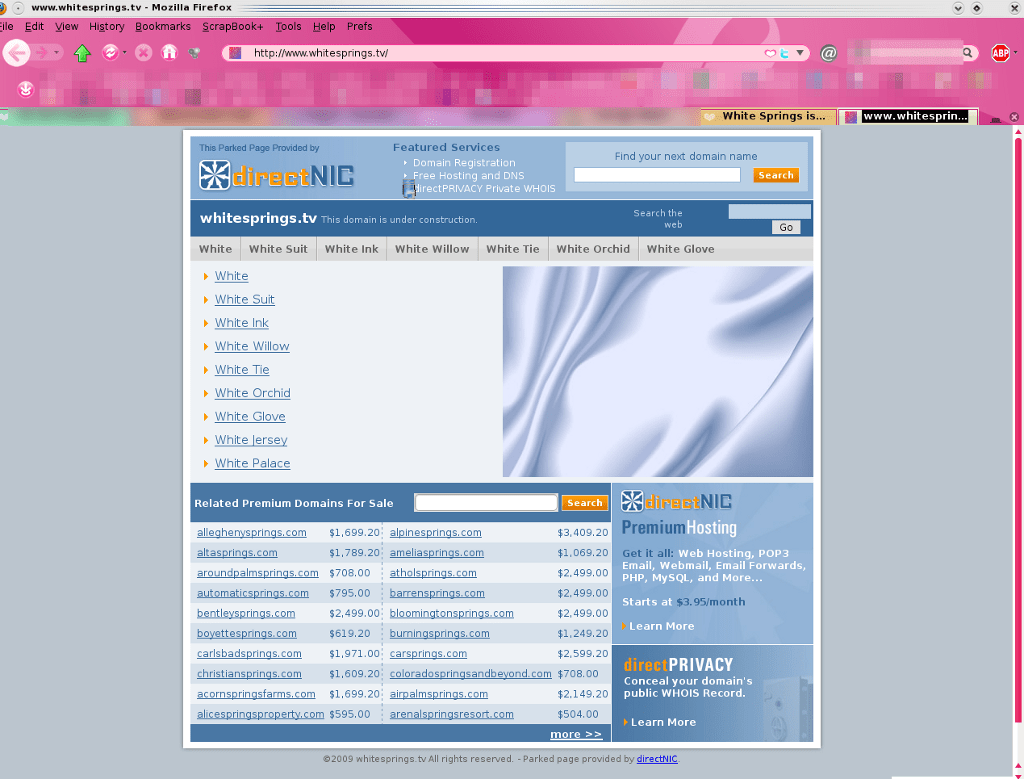
Task: Open the White Tie link in the list
Action: click(242, 370)
